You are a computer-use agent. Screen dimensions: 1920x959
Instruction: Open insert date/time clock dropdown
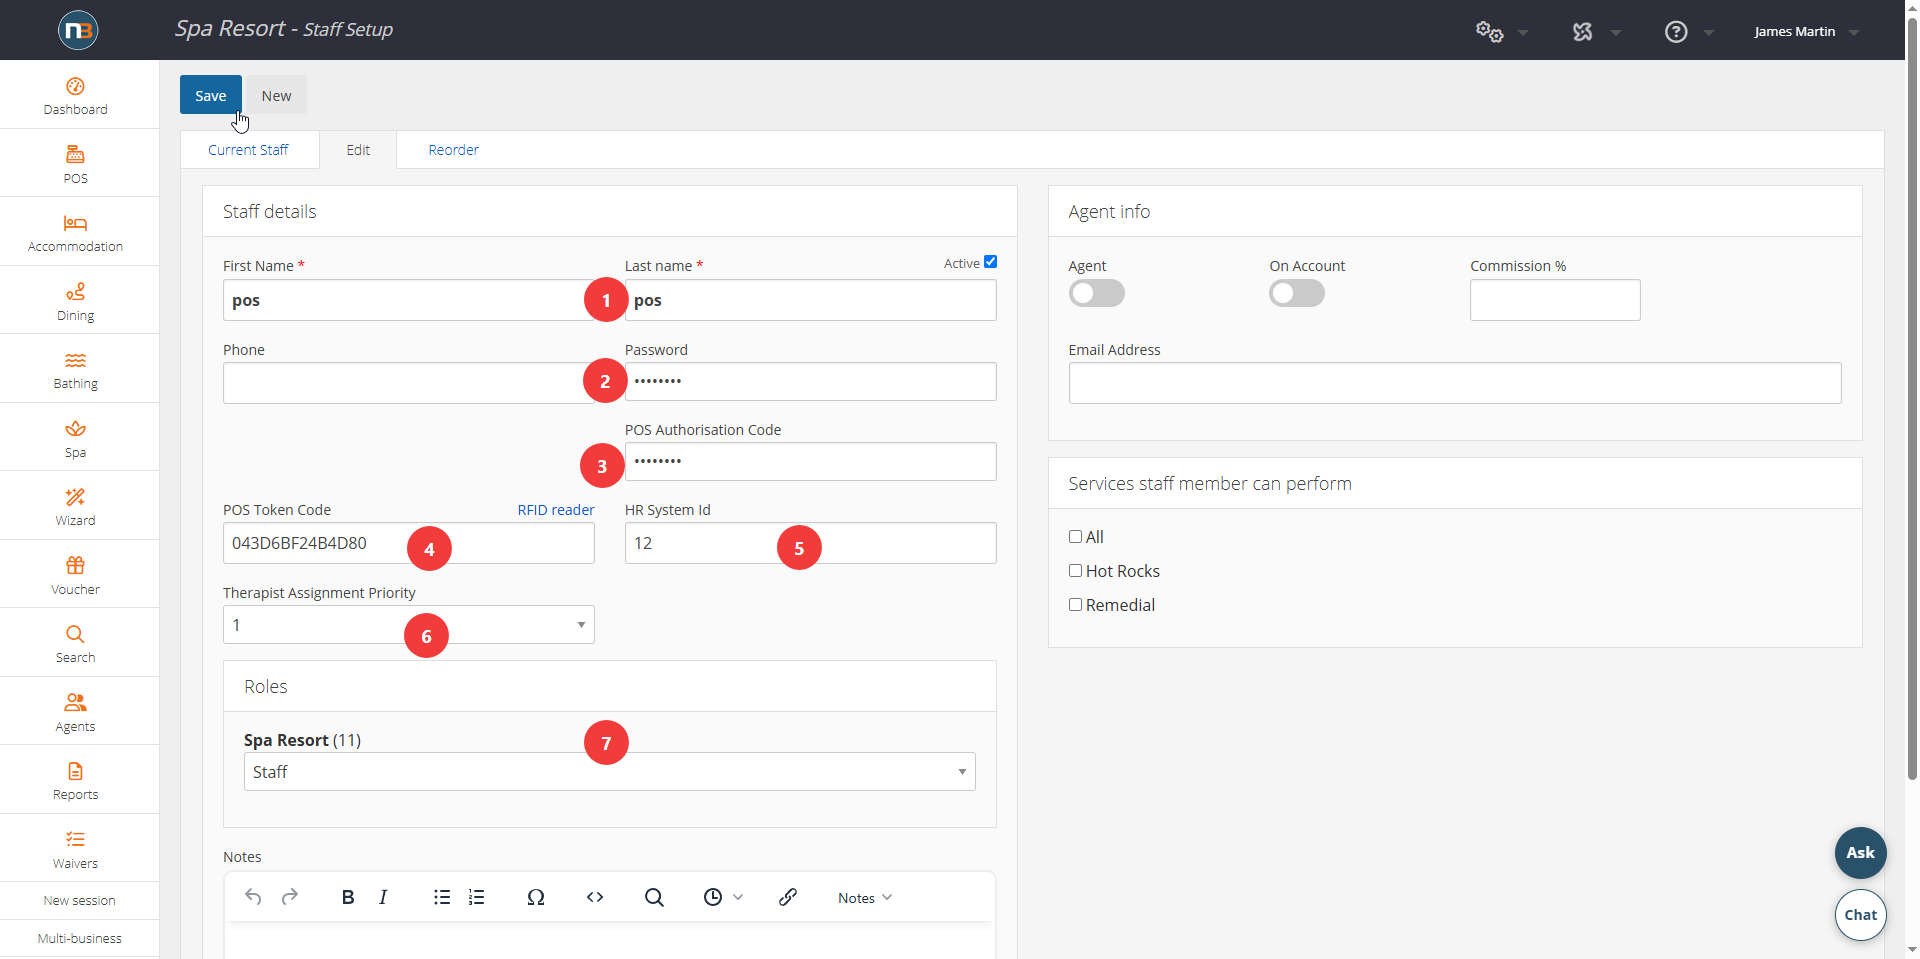click(723, 897)
